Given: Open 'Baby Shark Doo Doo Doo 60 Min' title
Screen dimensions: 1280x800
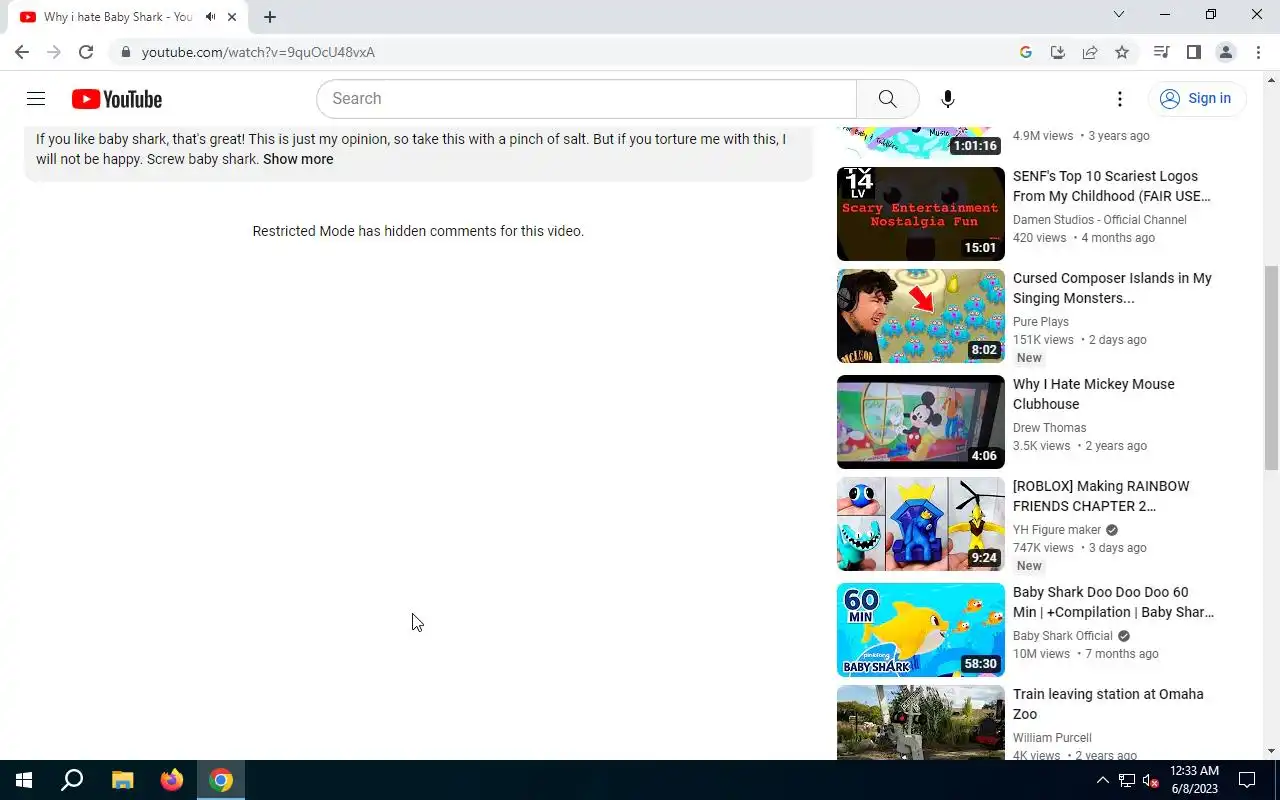Looking at the screenshot, I should tap(1113, 602).
